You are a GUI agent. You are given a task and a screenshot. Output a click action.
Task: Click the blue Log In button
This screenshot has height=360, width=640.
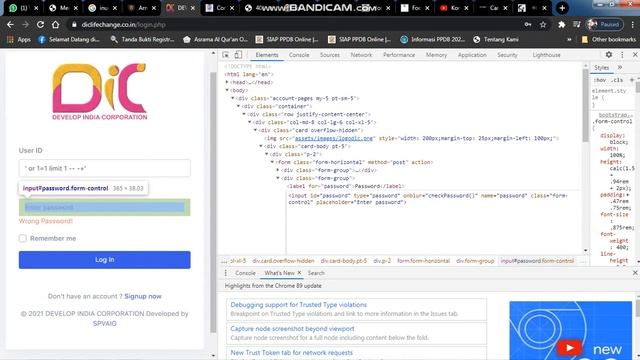click(x=104, y=260)
